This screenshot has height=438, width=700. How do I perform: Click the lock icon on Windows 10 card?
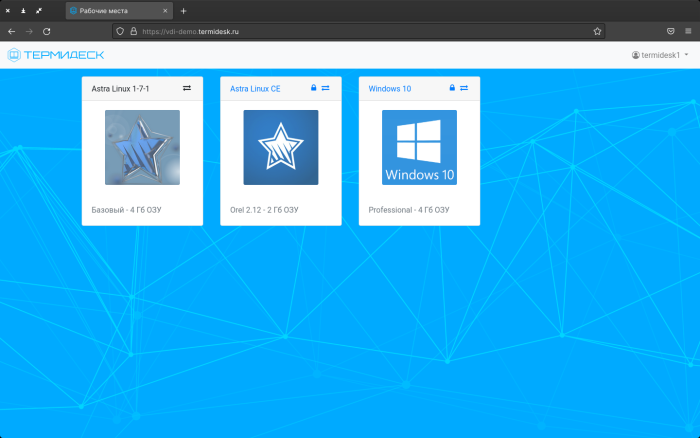point(452,88)
